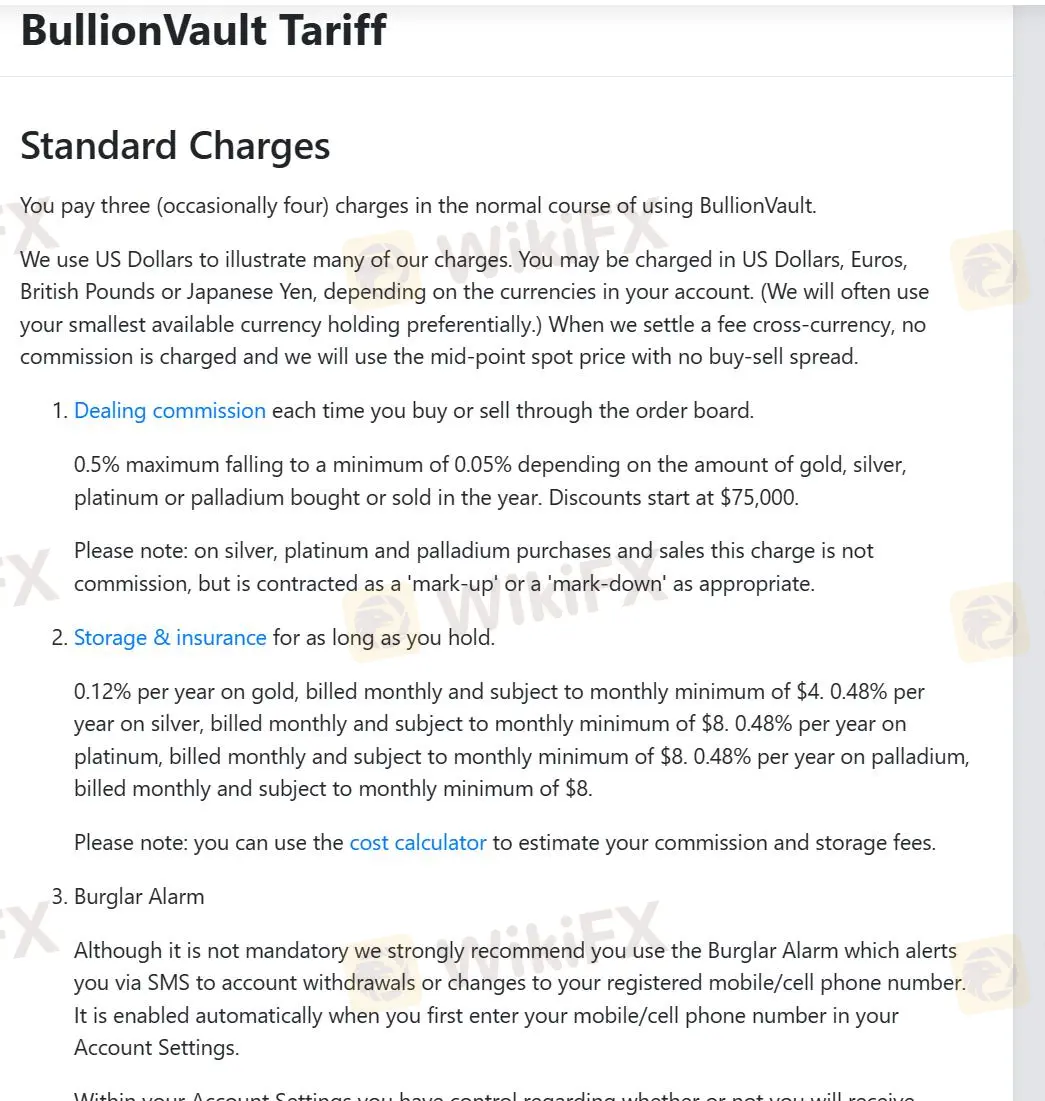The width and height of the screenshot is (1045, 1101).
Task: Click the "Although it is not mandatory" paragraph
Action: point(520,999)
